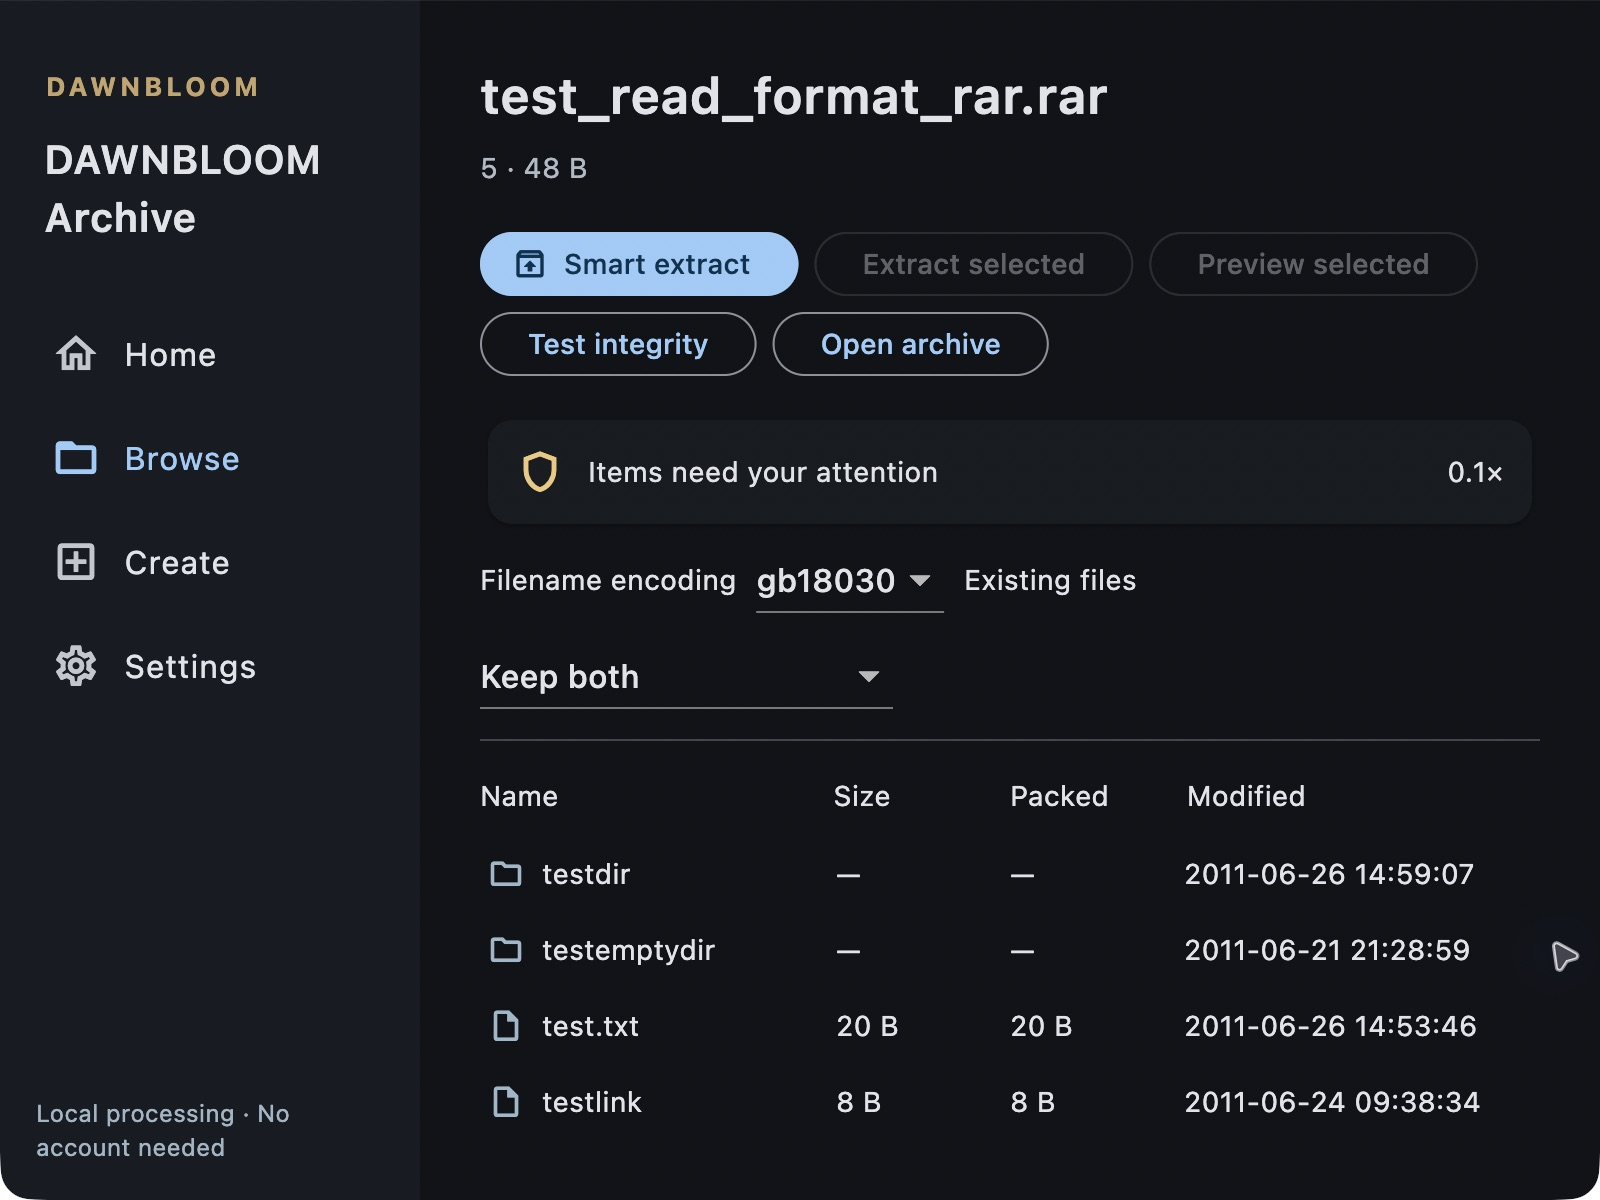1600x1200 pixels.
Task: Open the gb18030 filename encoding dropdown
Action: [849, 581]
